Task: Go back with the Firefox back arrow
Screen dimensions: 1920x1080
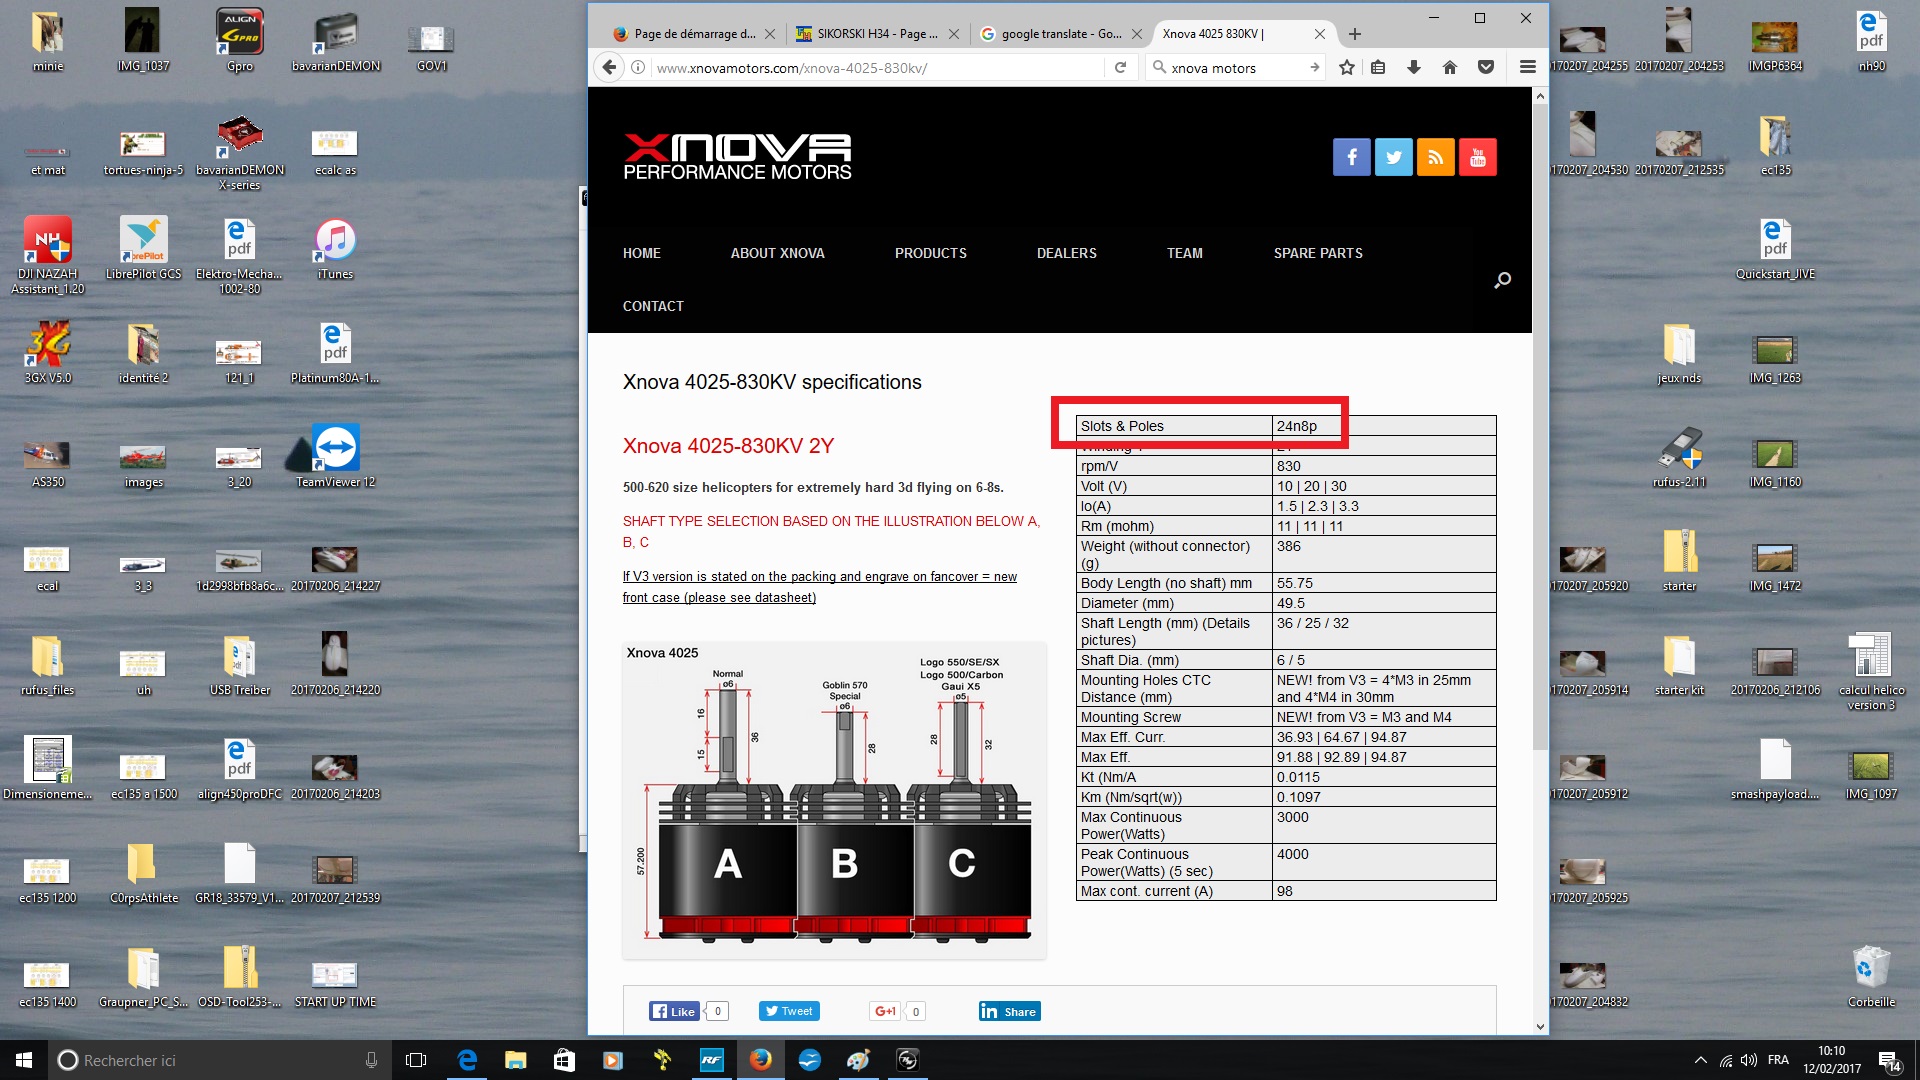Action: (x=609, y=68)
